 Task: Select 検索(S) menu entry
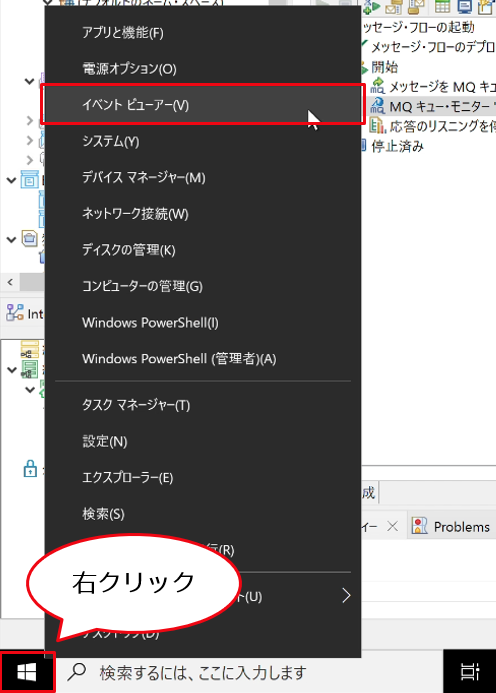[x=202, y=514]
